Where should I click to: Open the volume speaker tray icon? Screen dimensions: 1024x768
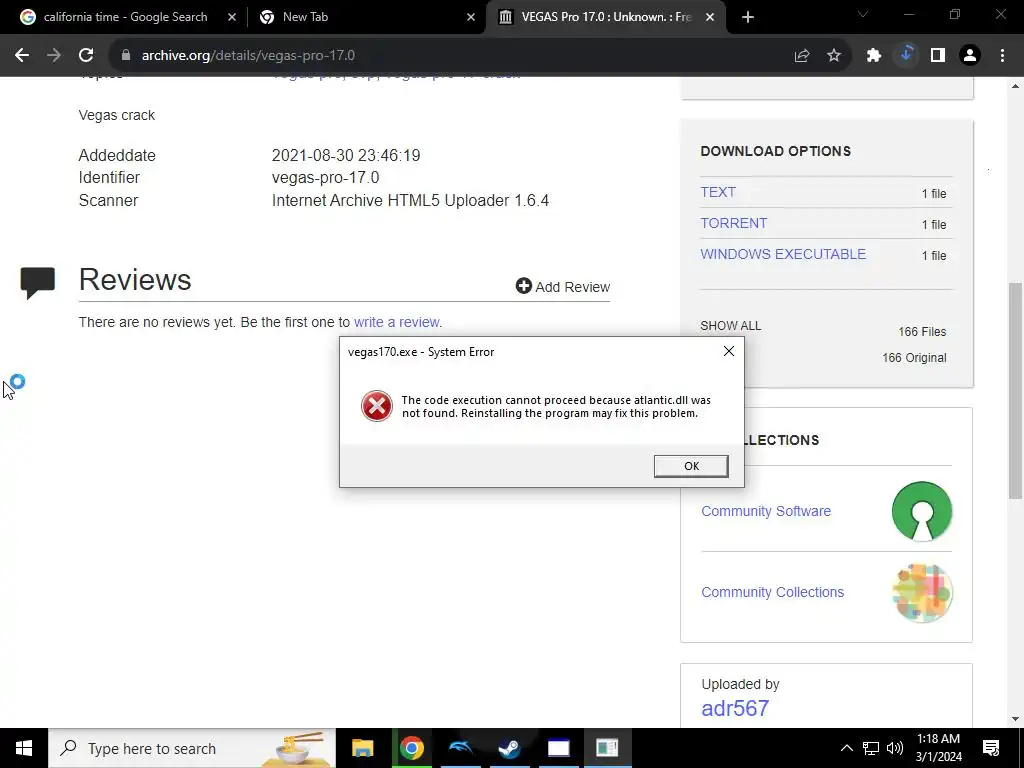click(895, 748)
